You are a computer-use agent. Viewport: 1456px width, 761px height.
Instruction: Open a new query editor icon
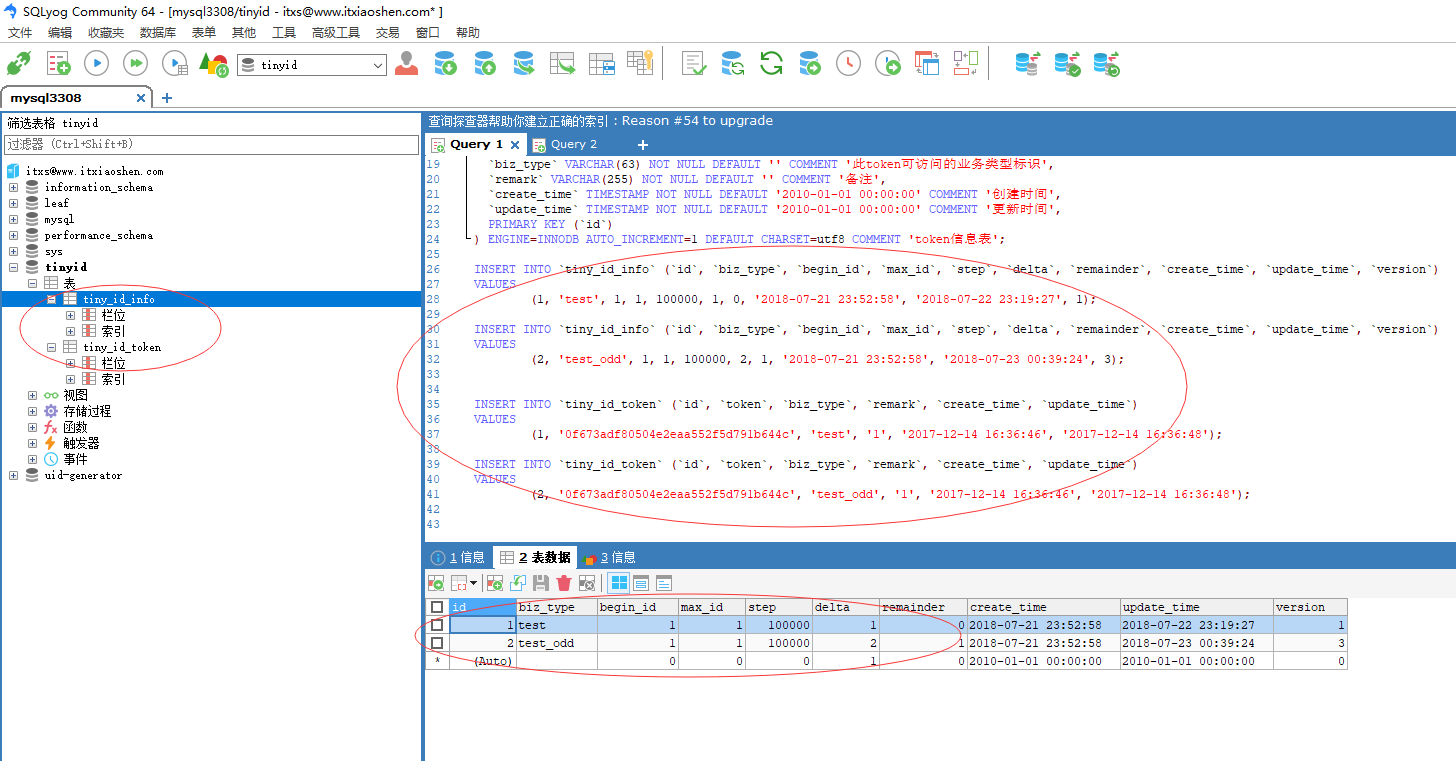(58, 64)
